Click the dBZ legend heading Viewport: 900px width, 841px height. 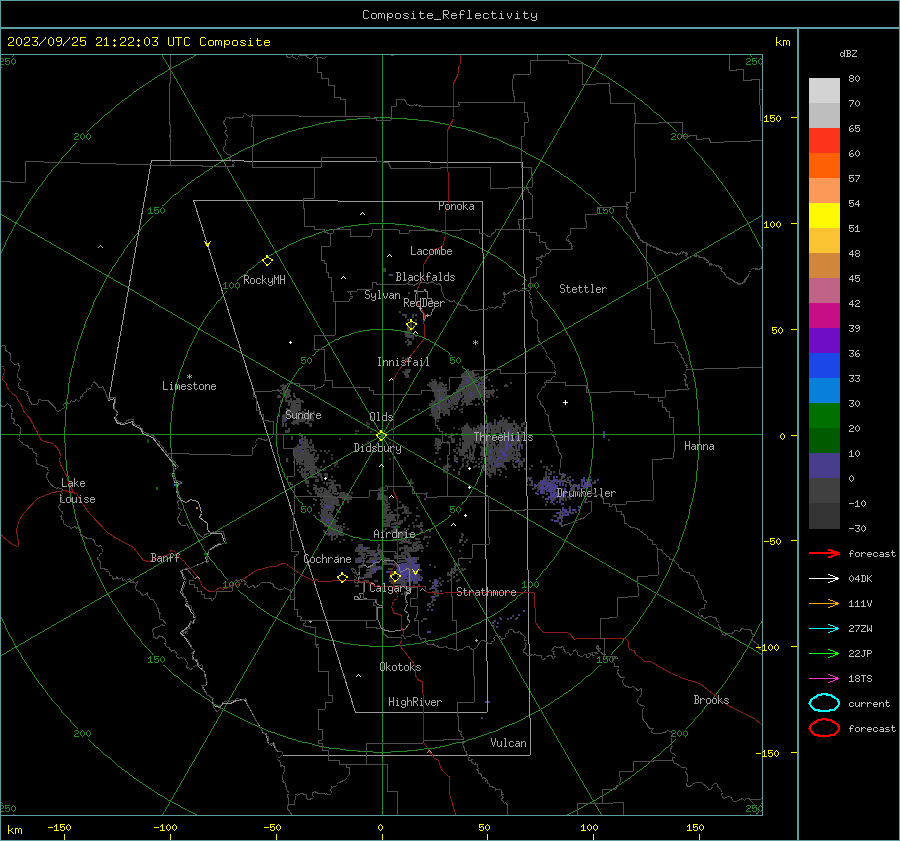coord(848,54)
